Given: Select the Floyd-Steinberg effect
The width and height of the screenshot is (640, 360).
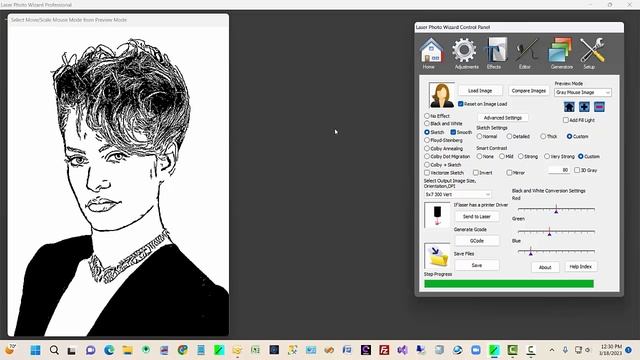Looking at the screenshot, I should coord(427,140).
